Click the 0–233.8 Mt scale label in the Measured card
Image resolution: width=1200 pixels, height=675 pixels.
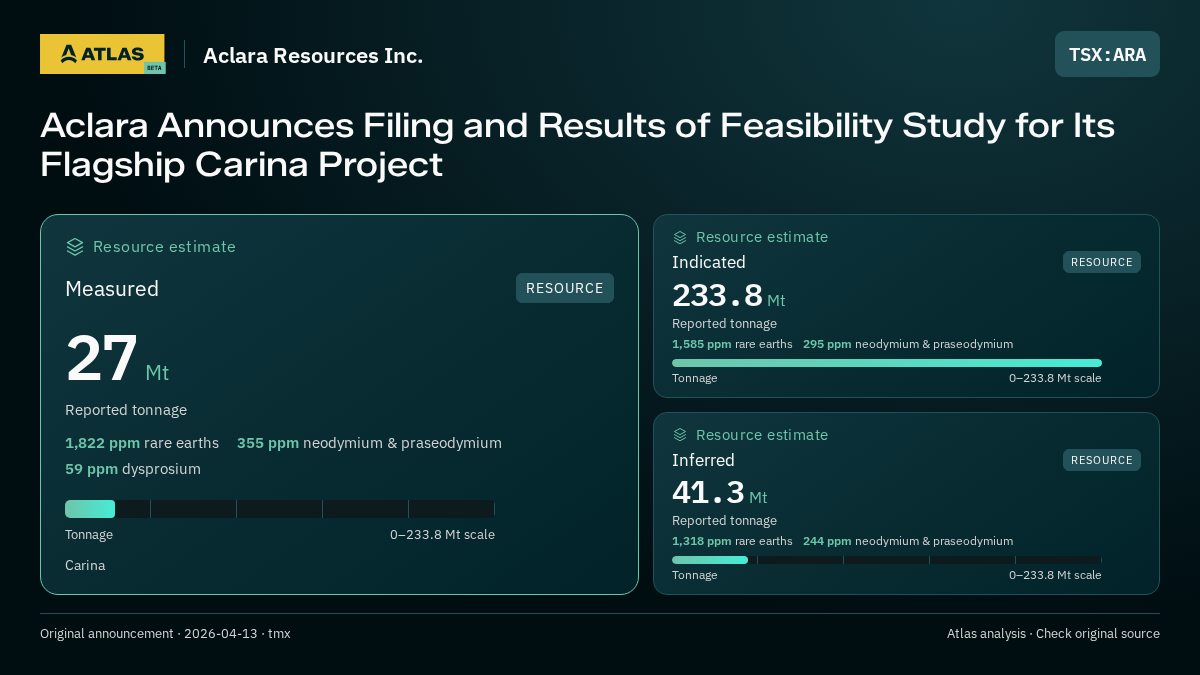(442, 535)
